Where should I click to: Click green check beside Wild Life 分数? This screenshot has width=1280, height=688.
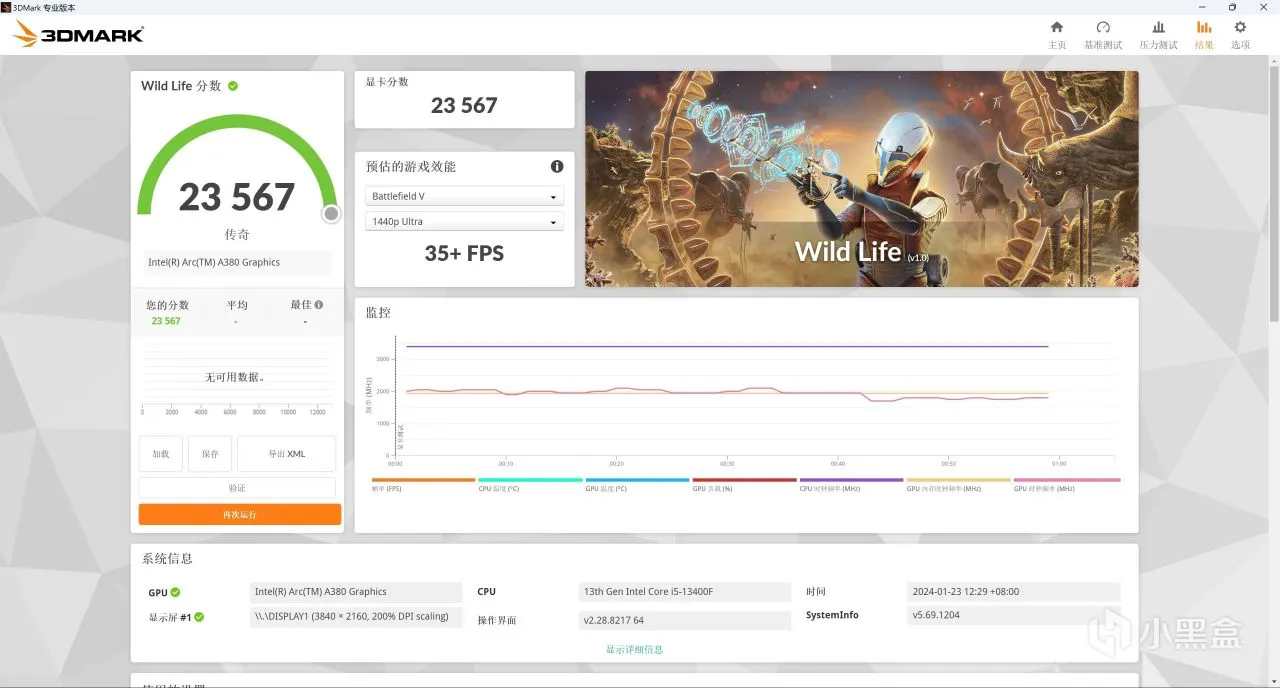pos(233,86)
